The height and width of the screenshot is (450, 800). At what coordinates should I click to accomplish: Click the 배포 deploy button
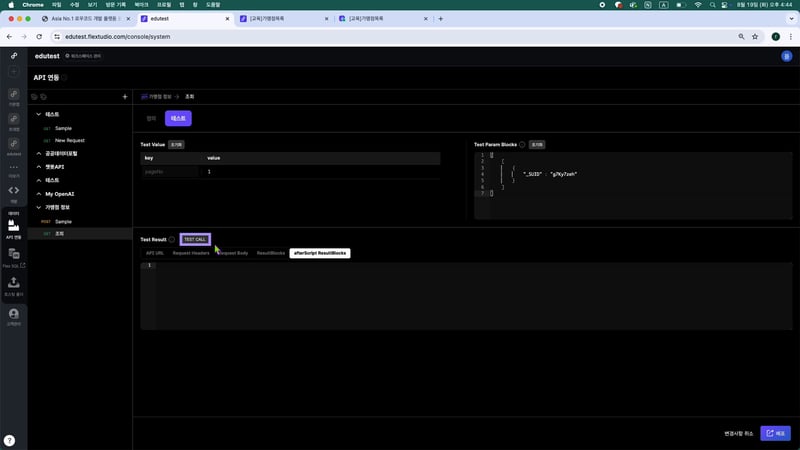(775, 433)
